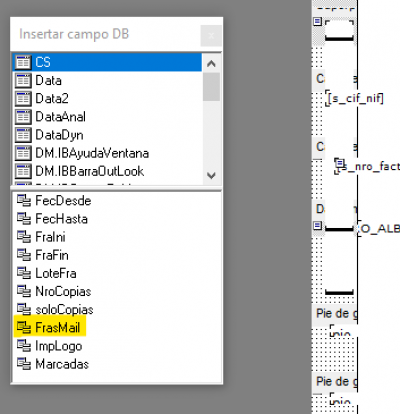The width and height of the screenshot is (400, 414).
Task: Select the CS dataset row
Action: 107,62
